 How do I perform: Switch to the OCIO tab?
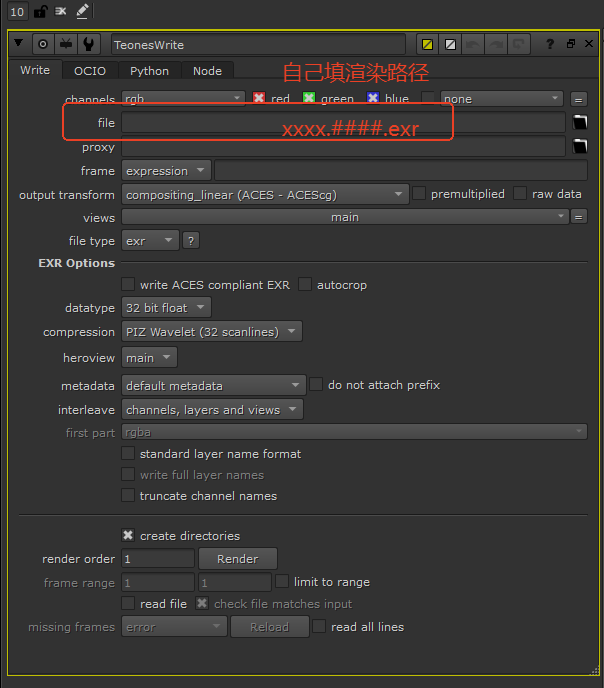tap(90, 71)
